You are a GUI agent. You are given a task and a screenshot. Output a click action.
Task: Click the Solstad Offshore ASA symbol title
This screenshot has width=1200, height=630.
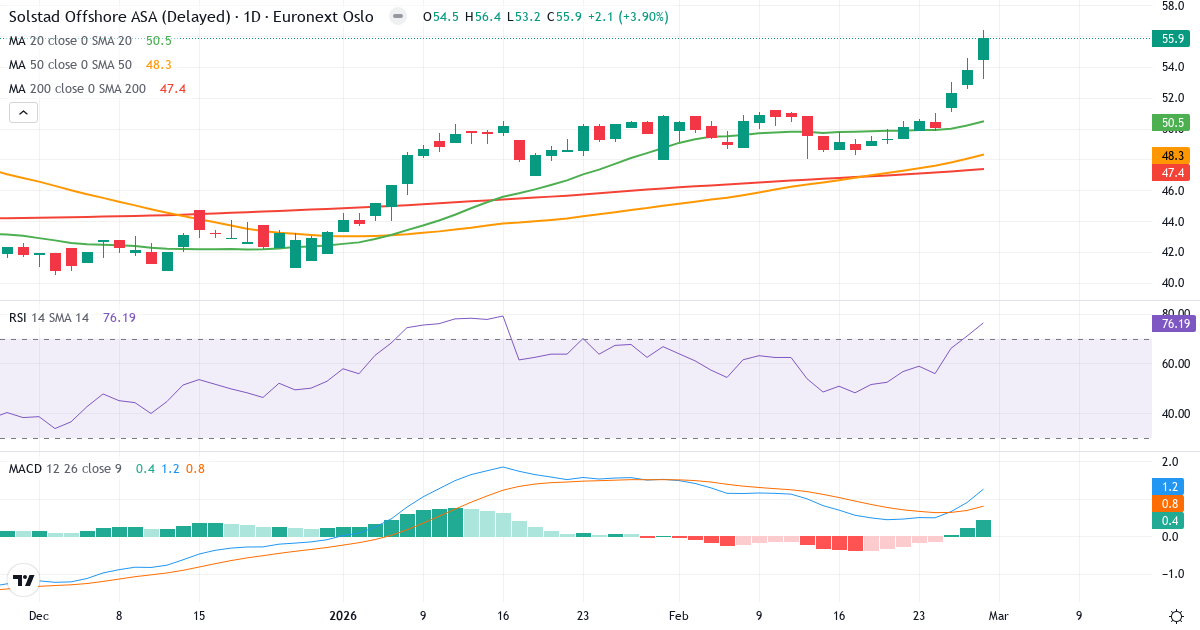click(191, 17)
